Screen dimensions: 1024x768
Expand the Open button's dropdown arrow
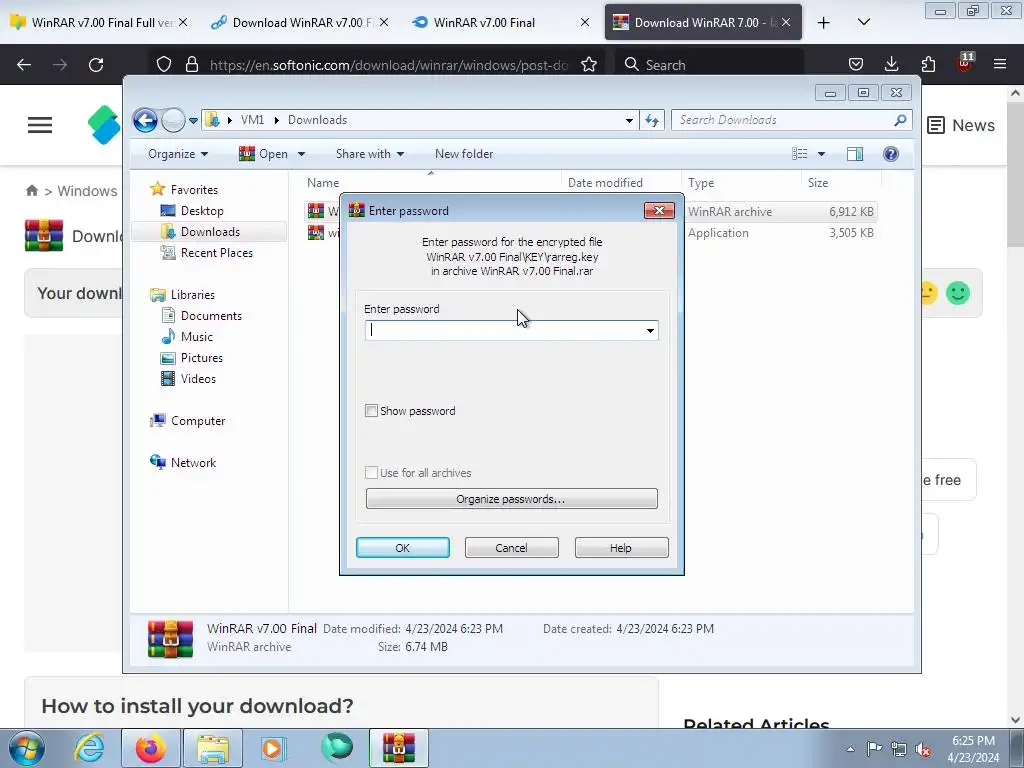pos(301,154)
